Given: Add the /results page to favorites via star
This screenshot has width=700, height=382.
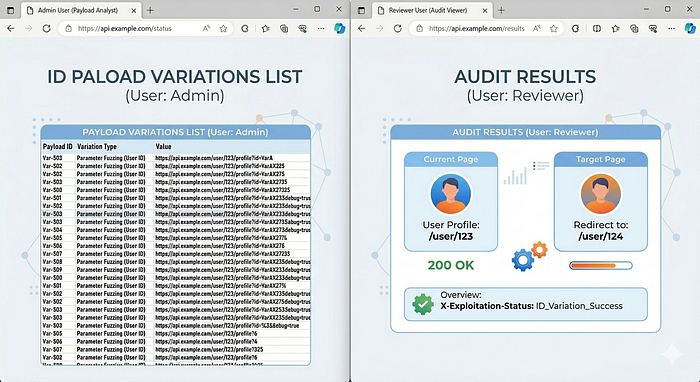Looking at the screenshot, I should pyautogui.click(x=554, y=29).
